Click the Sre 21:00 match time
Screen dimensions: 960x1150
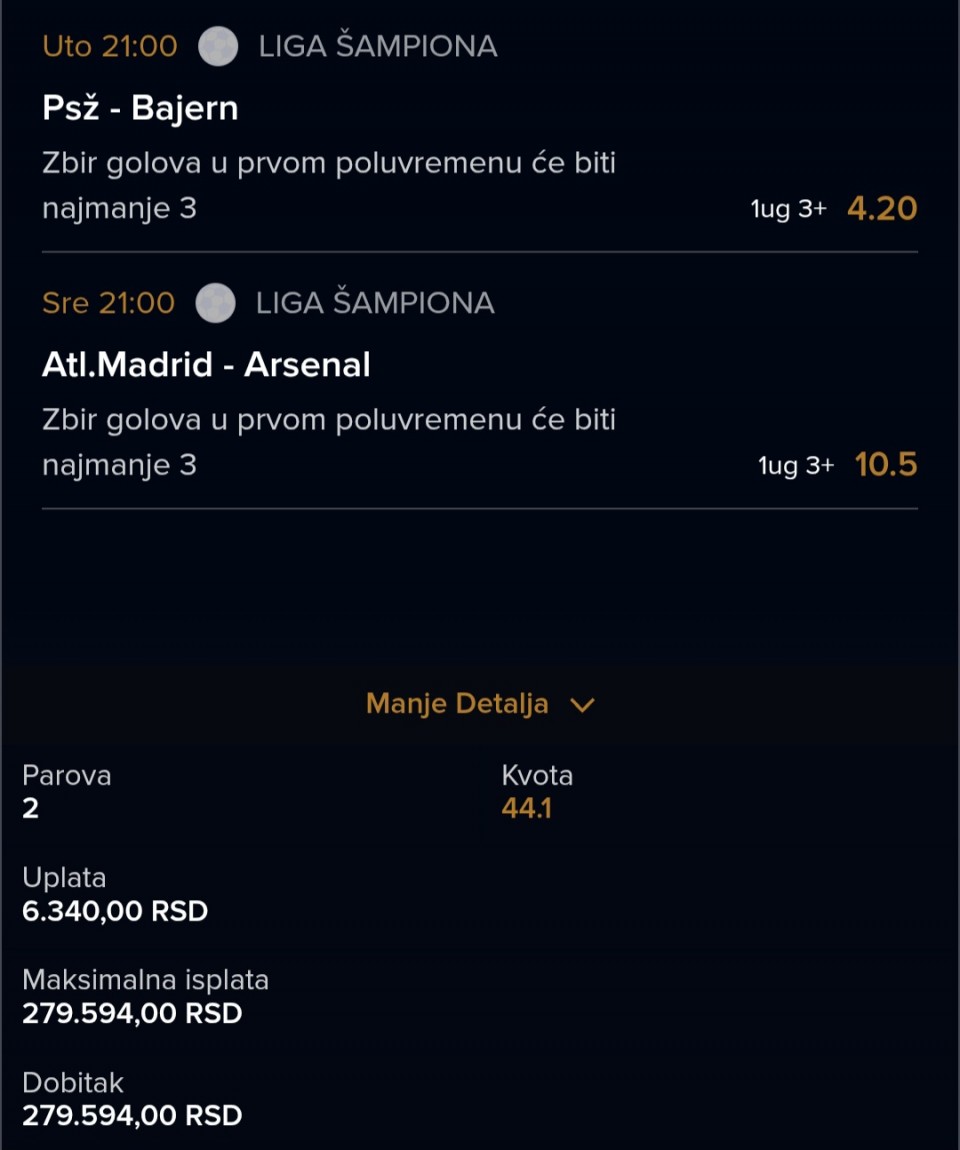[x=108, y=303]
